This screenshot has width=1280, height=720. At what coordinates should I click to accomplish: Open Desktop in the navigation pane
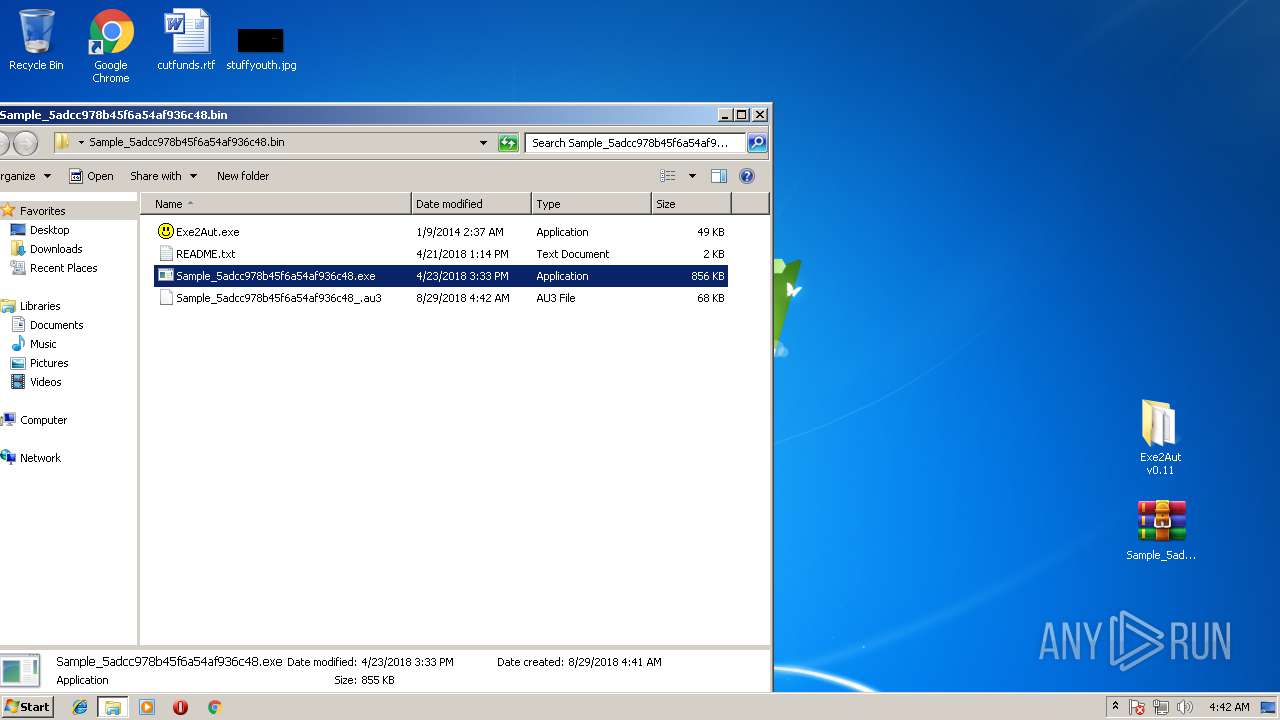tap(49, 230)
